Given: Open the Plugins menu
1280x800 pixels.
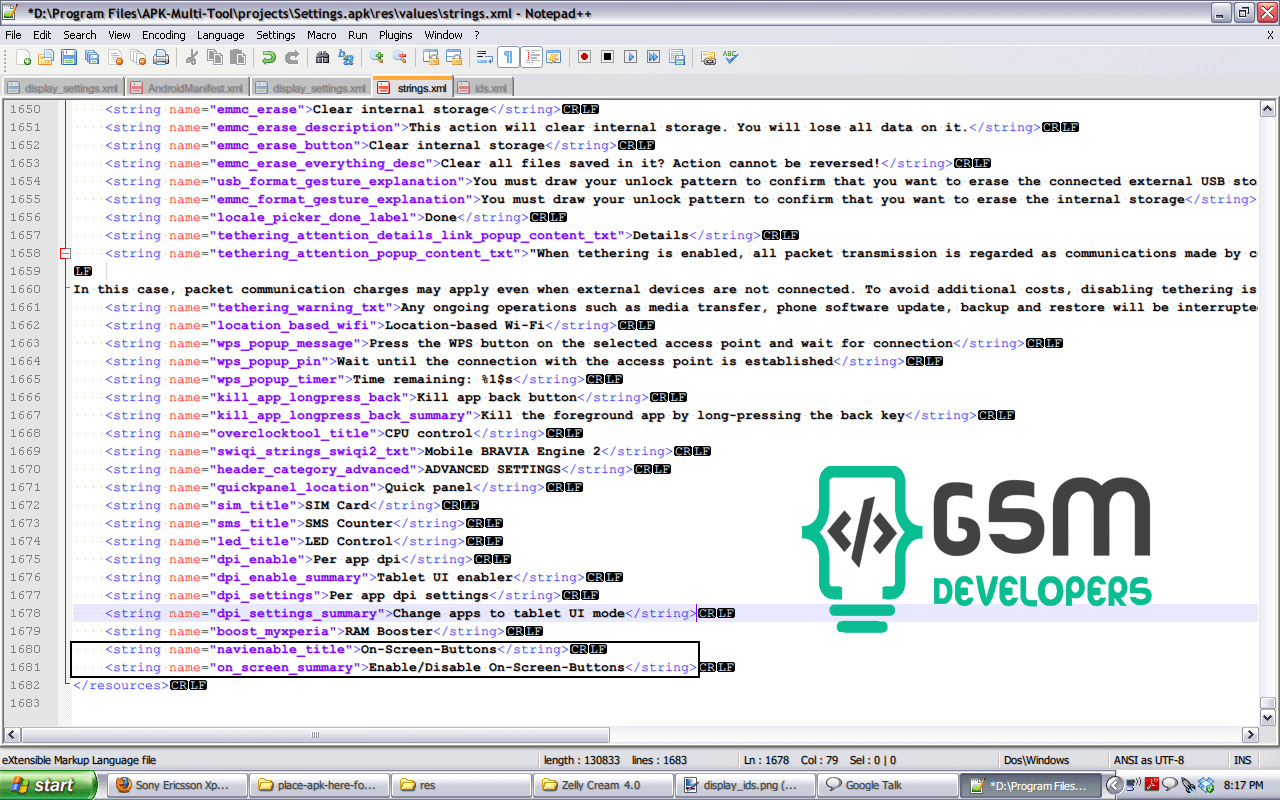Looking at the screenshot, I should pyautogui.click(x=396, y=35).
